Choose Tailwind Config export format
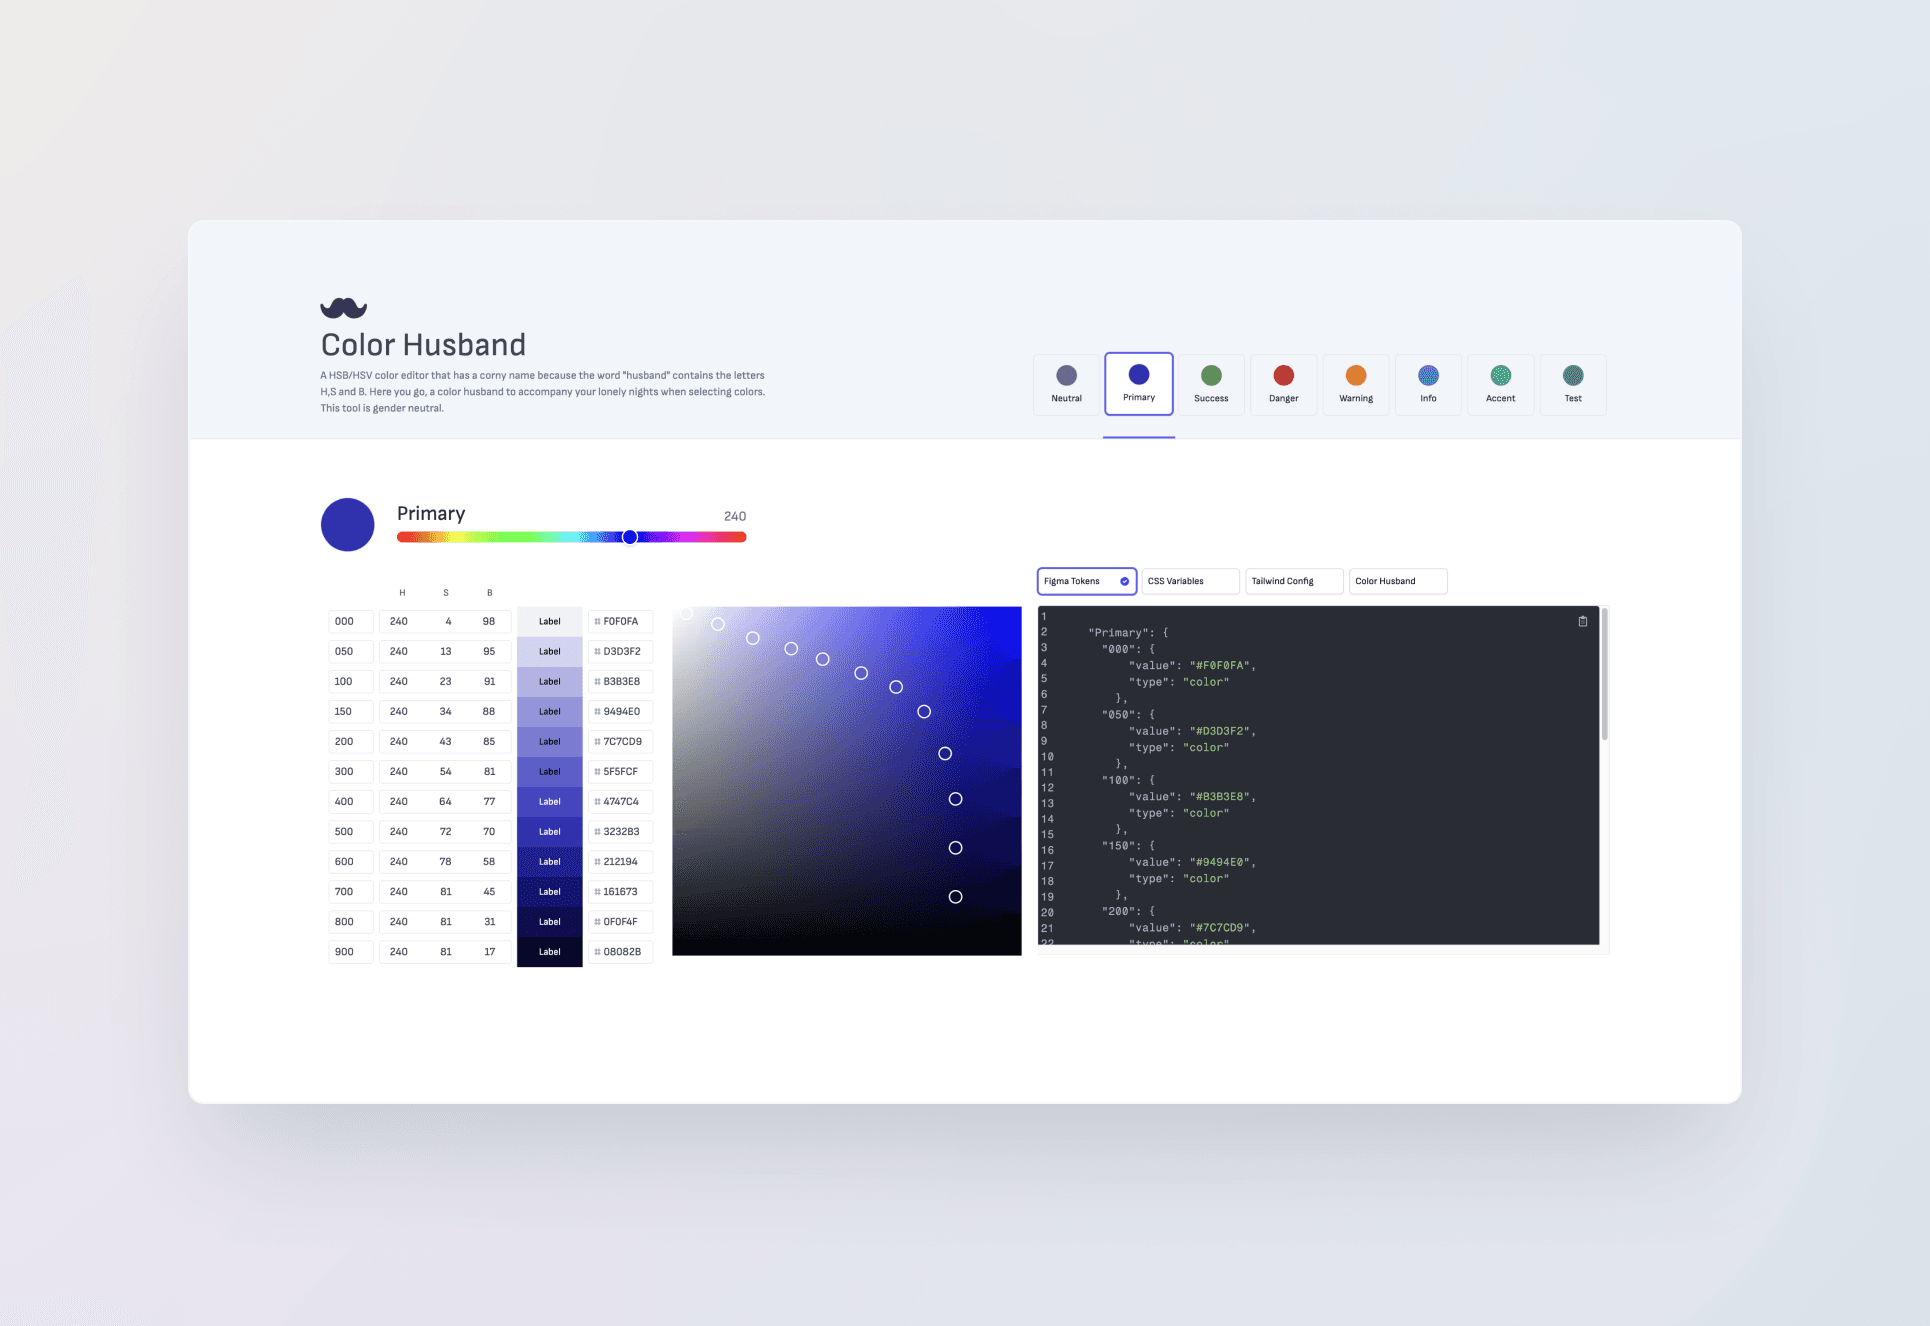The image size is (1930, 1326). coord(1295,581)
